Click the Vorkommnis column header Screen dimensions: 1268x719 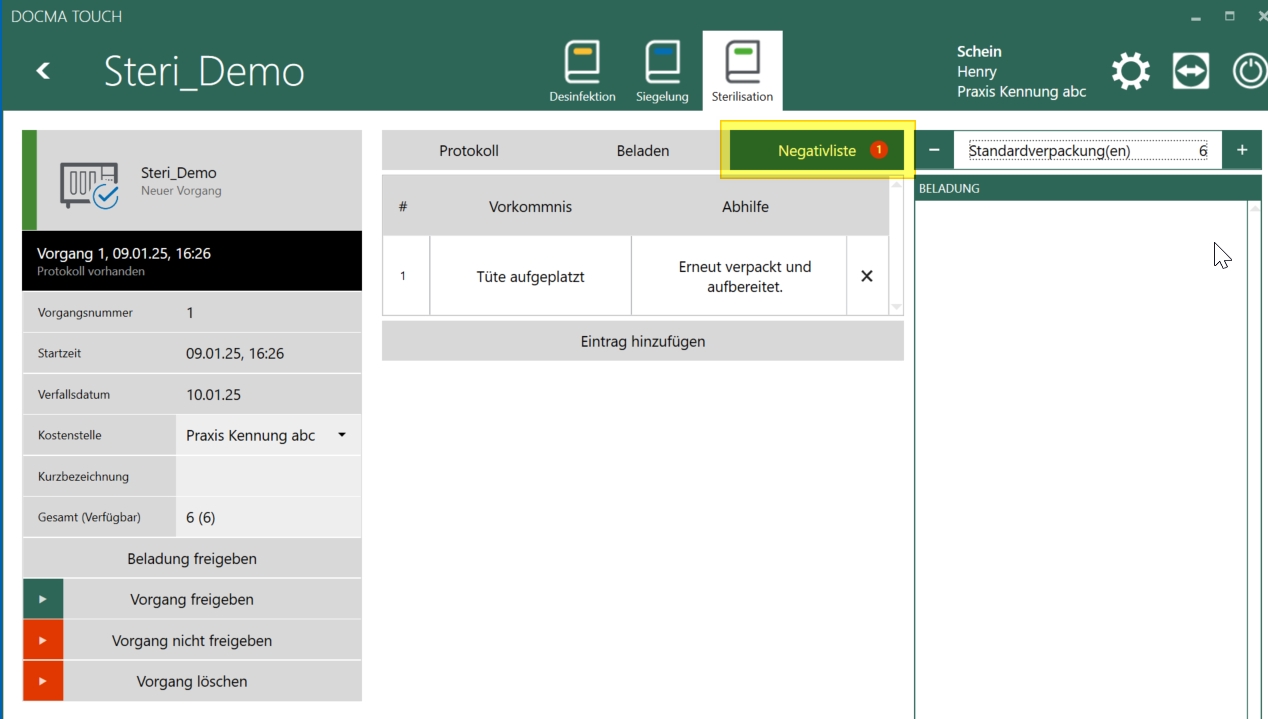pos(531,206)
